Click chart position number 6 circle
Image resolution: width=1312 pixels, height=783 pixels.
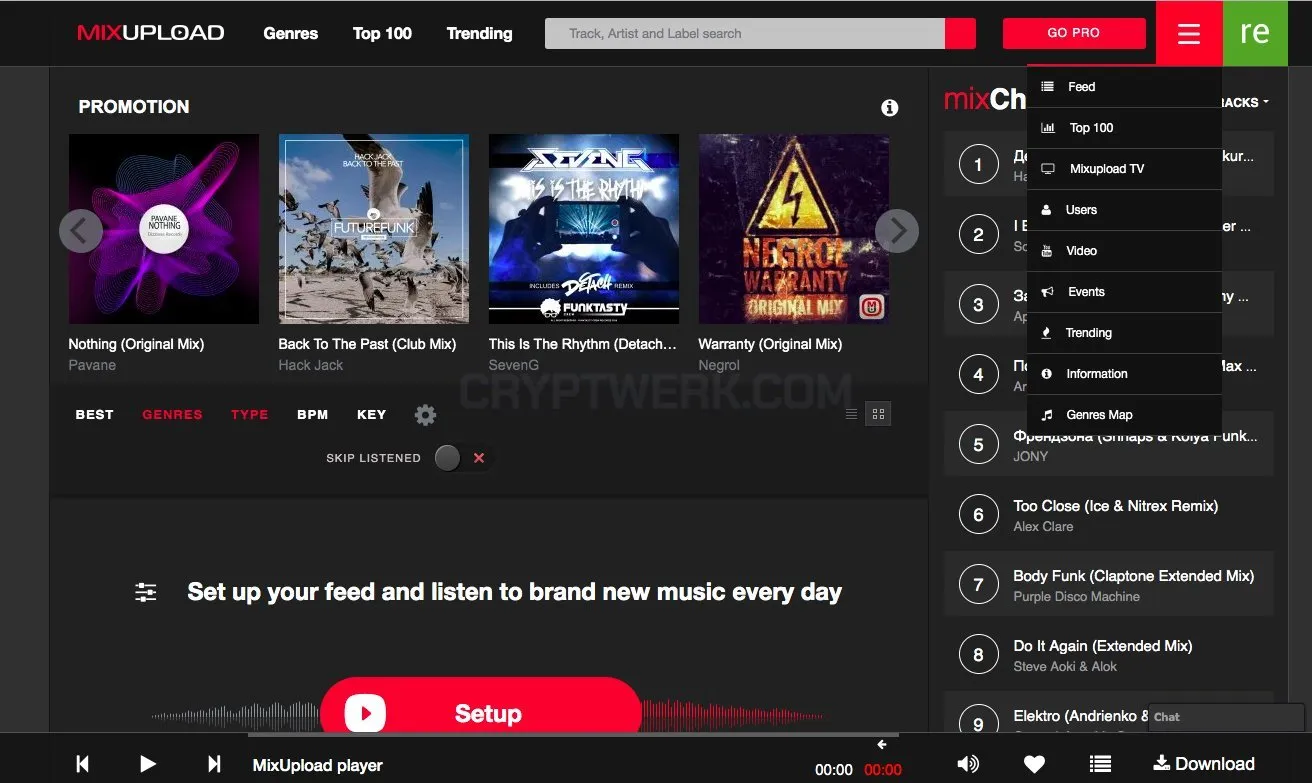pyautogui.click(x=978, y=515)
